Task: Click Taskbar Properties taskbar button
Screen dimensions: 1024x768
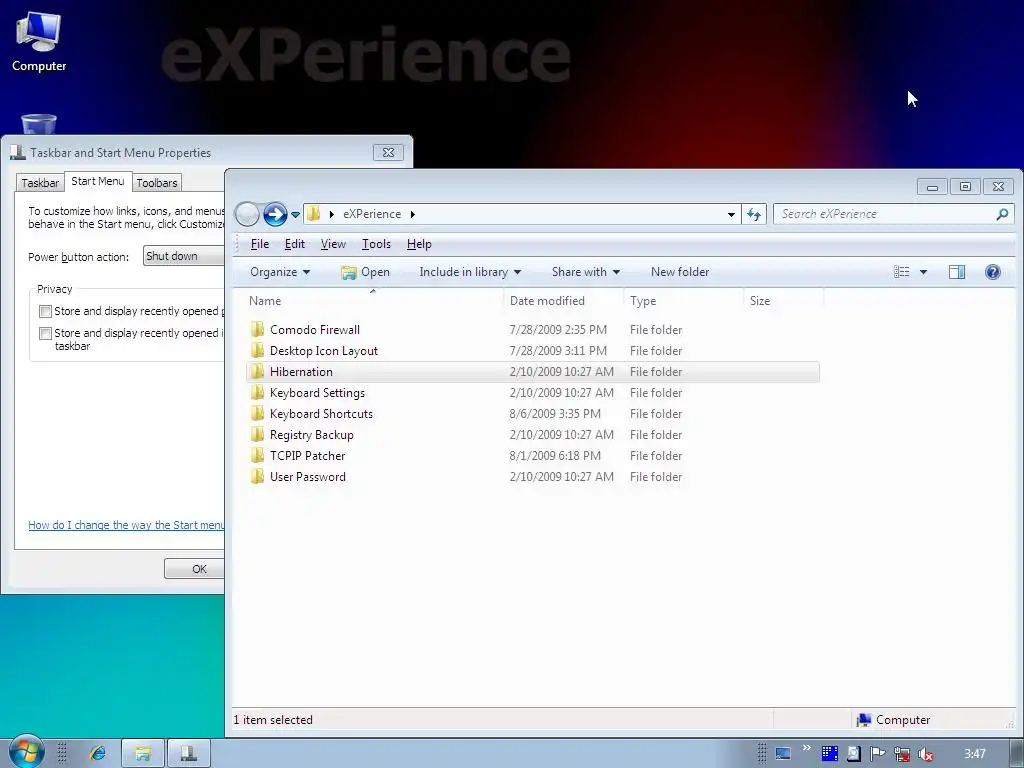Action: click(189, 753)
